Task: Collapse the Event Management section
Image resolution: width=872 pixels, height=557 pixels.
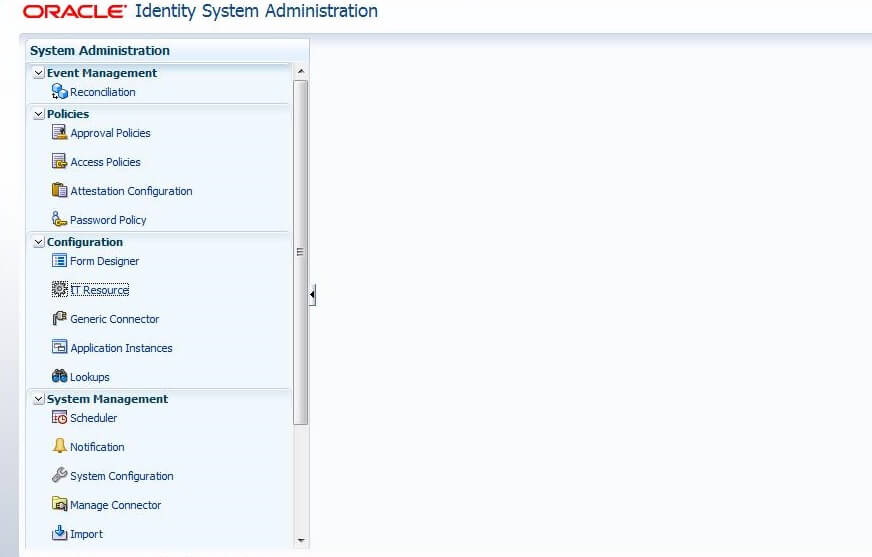Action: click(x=39, y=73)
